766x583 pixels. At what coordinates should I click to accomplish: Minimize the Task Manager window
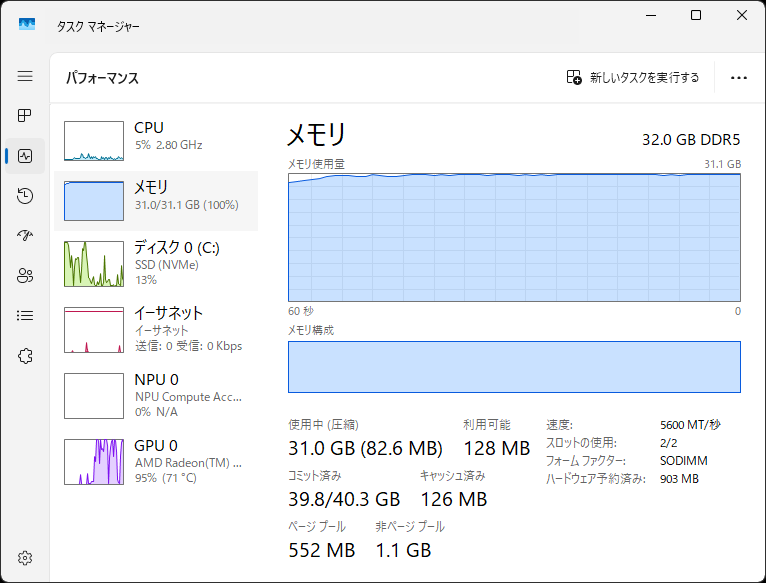pos(651,15)
